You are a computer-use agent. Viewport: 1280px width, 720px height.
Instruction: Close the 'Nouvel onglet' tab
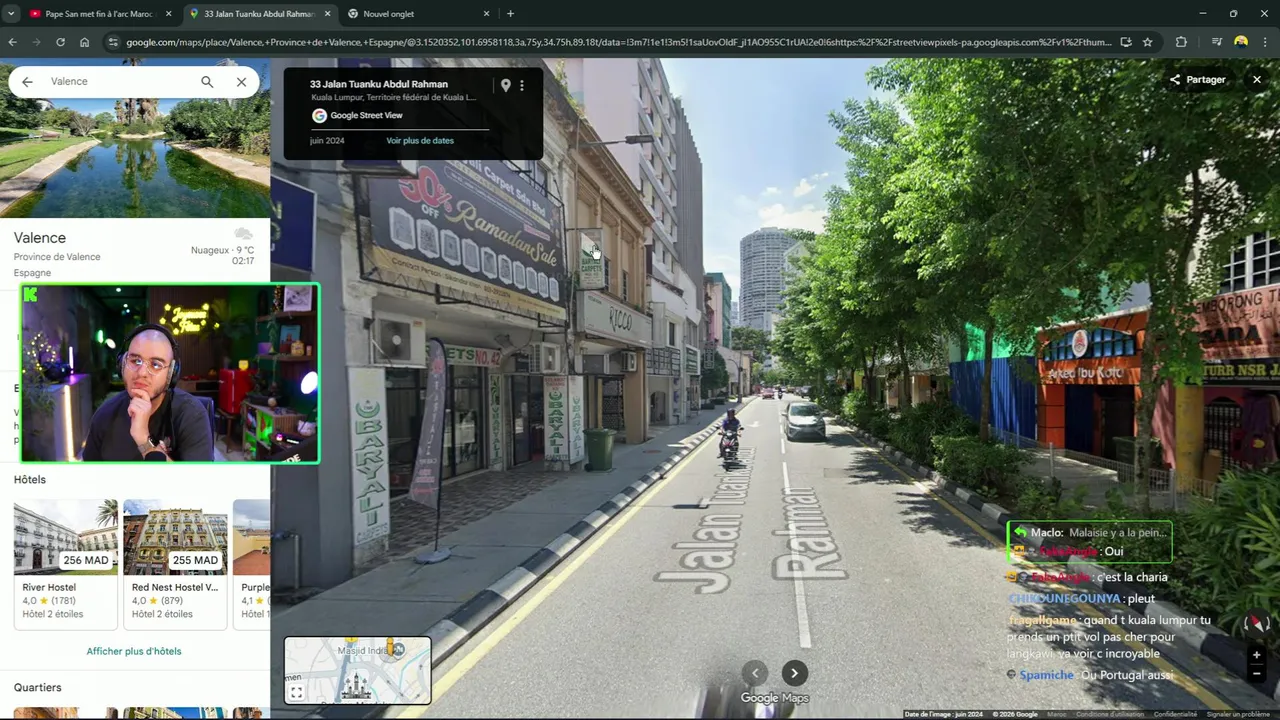click(x=486, y=14)
